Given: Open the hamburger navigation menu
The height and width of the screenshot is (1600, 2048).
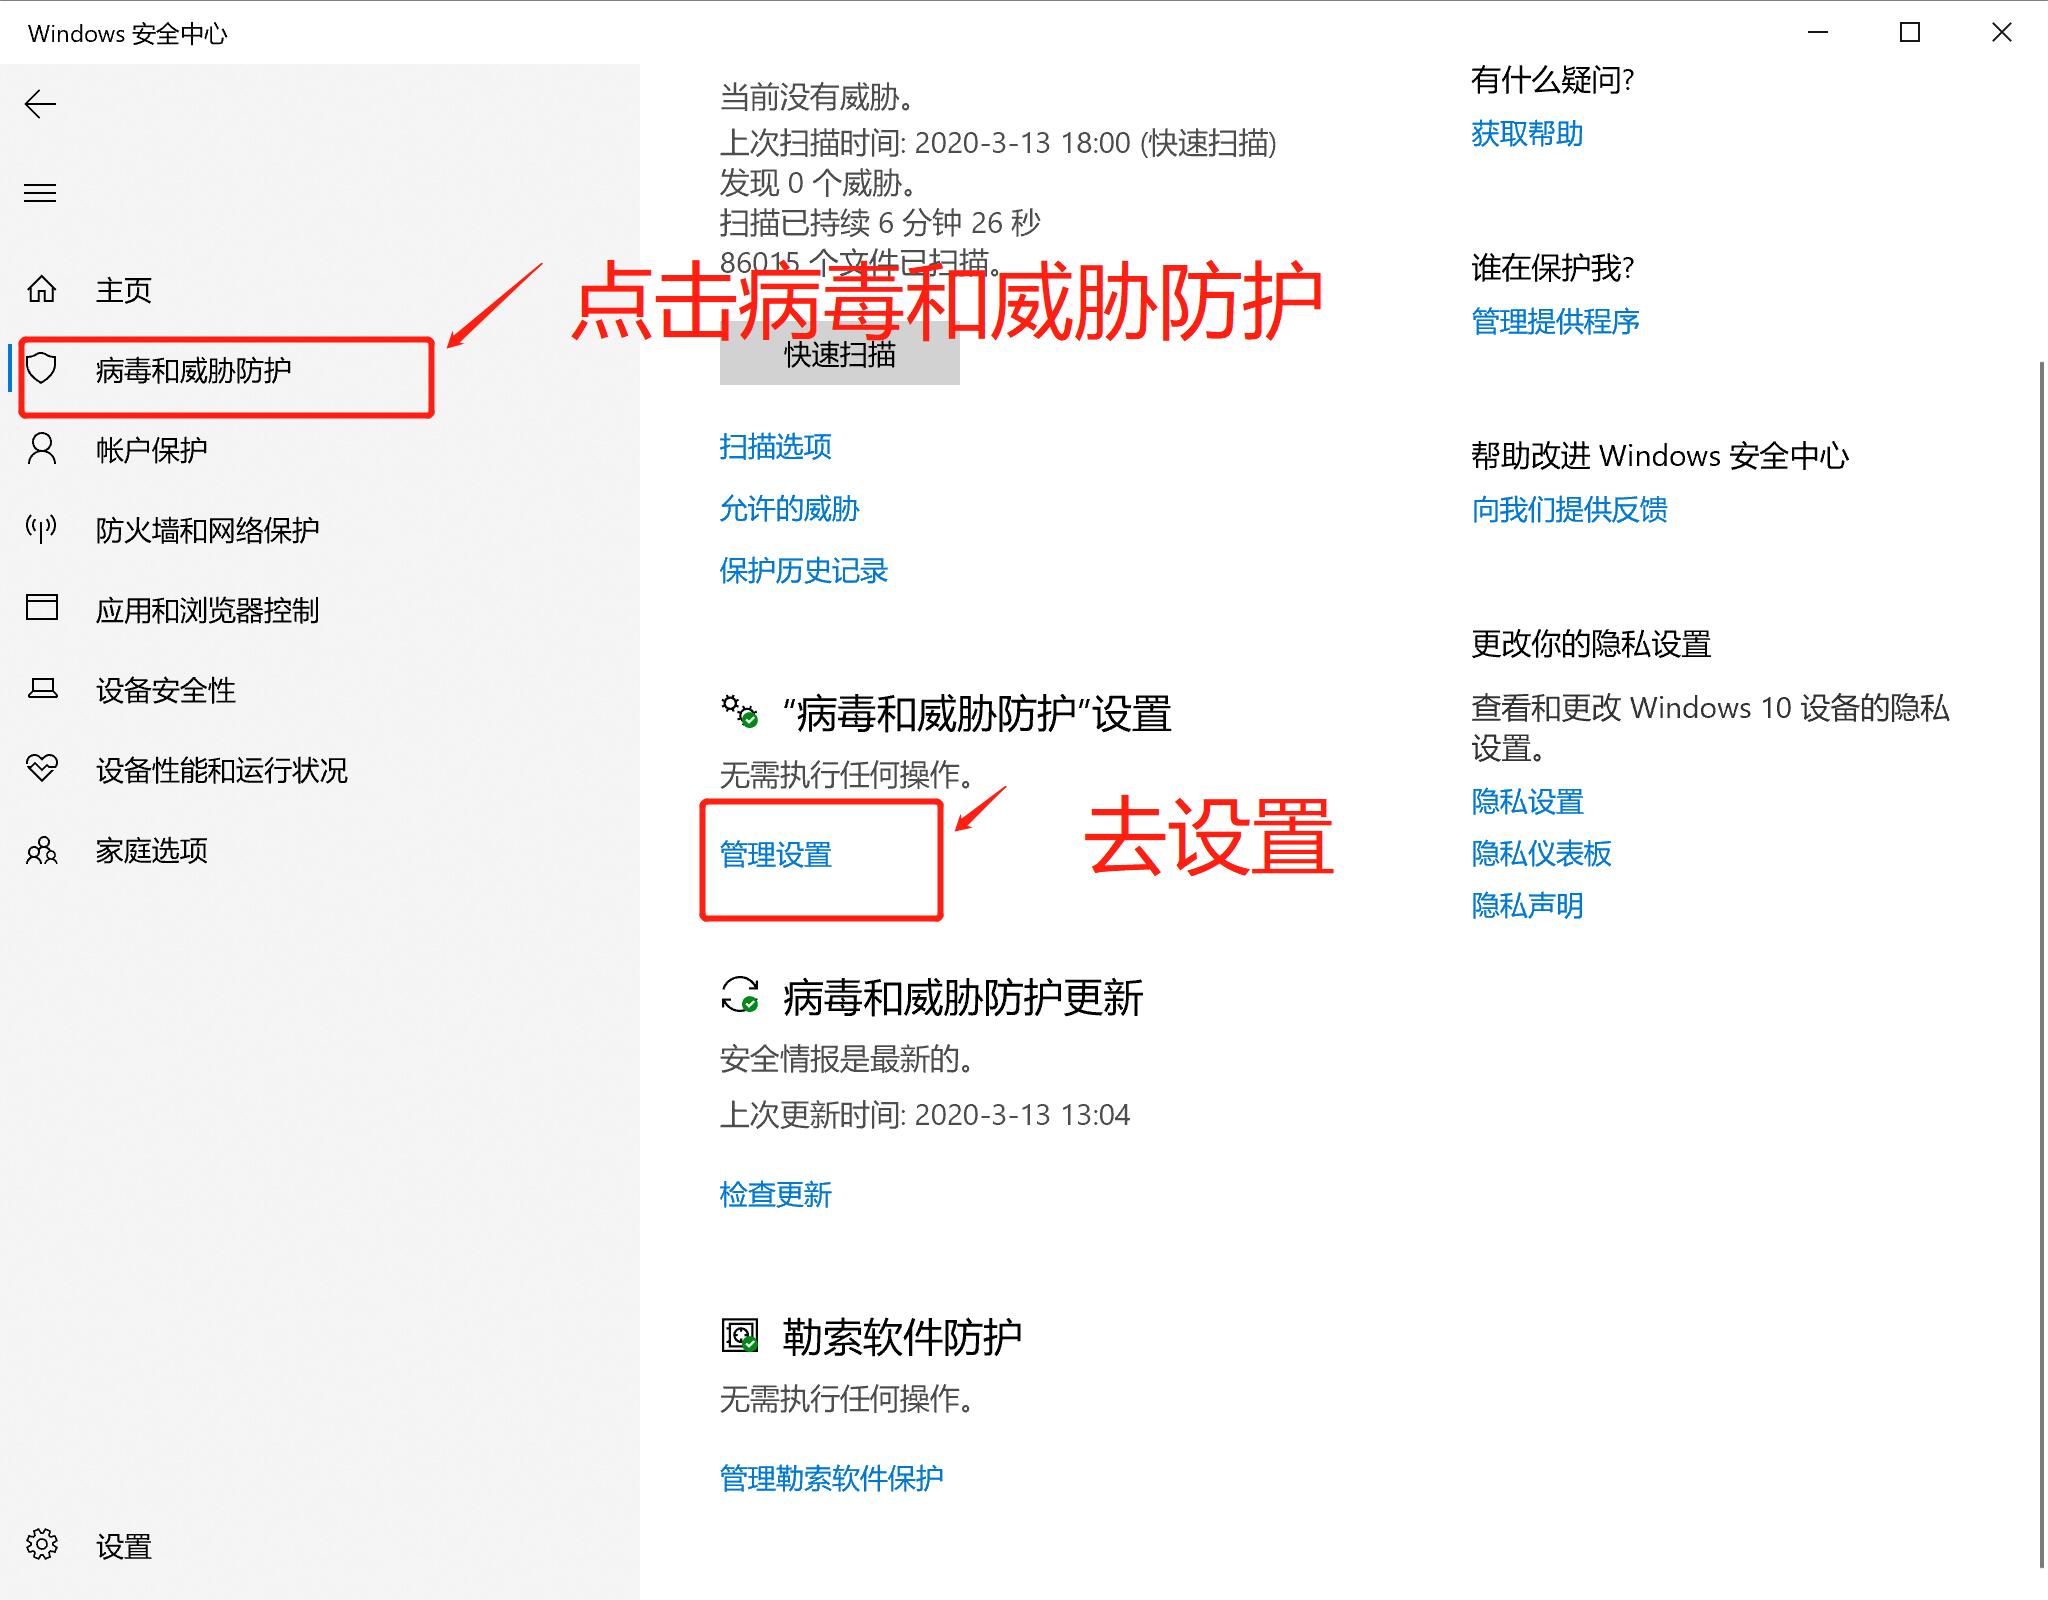Looking at the screenshot, I should [x=40, y=193].
